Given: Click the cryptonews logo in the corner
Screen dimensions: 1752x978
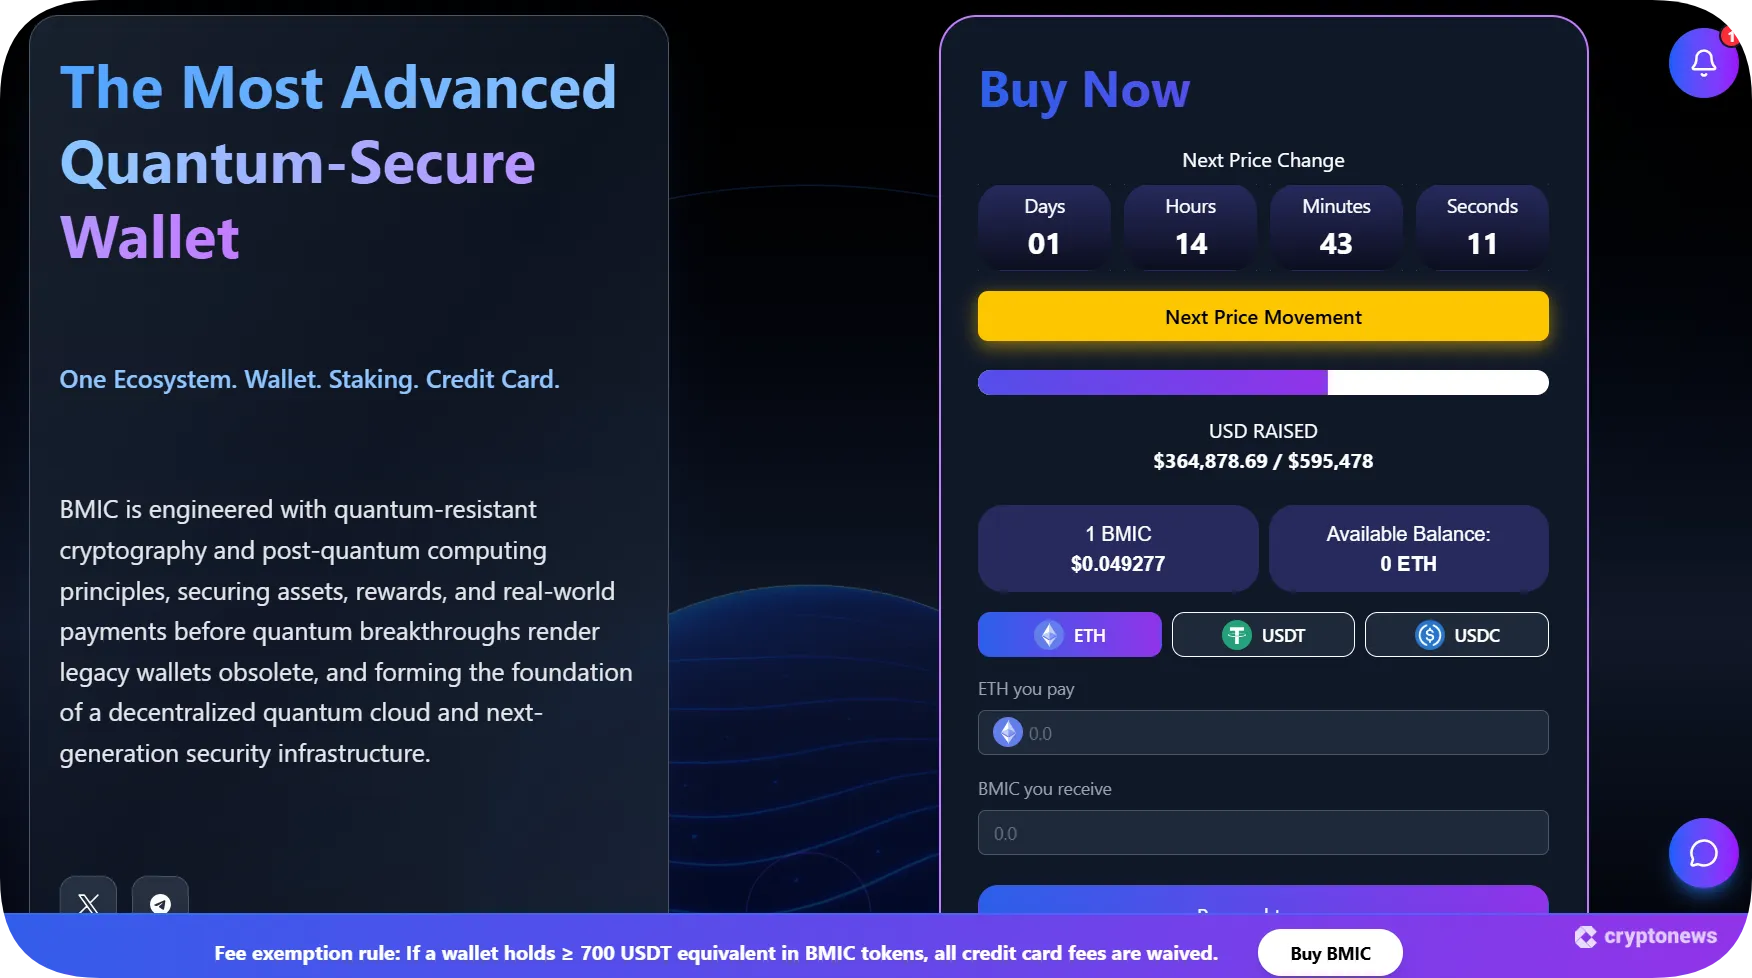Looking at the screenshot, I should click(x=1645, y=936).
